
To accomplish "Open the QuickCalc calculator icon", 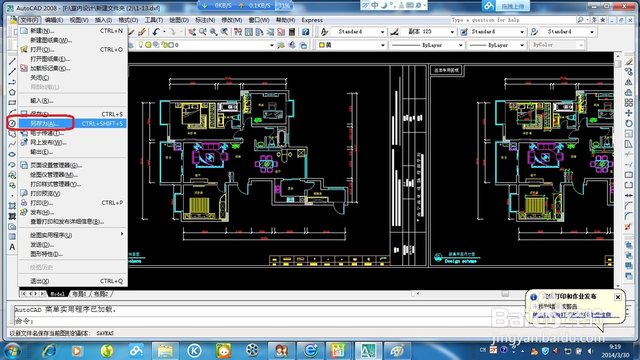I will (x=292, y=32).
